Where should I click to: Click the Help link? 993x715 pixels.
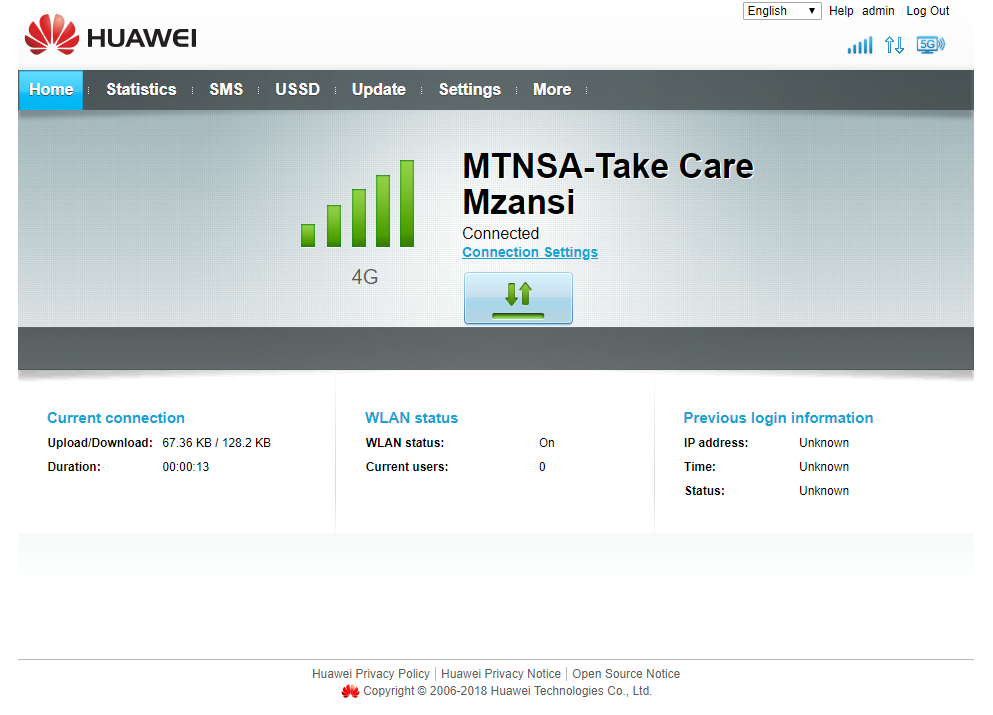click(841, 11)
